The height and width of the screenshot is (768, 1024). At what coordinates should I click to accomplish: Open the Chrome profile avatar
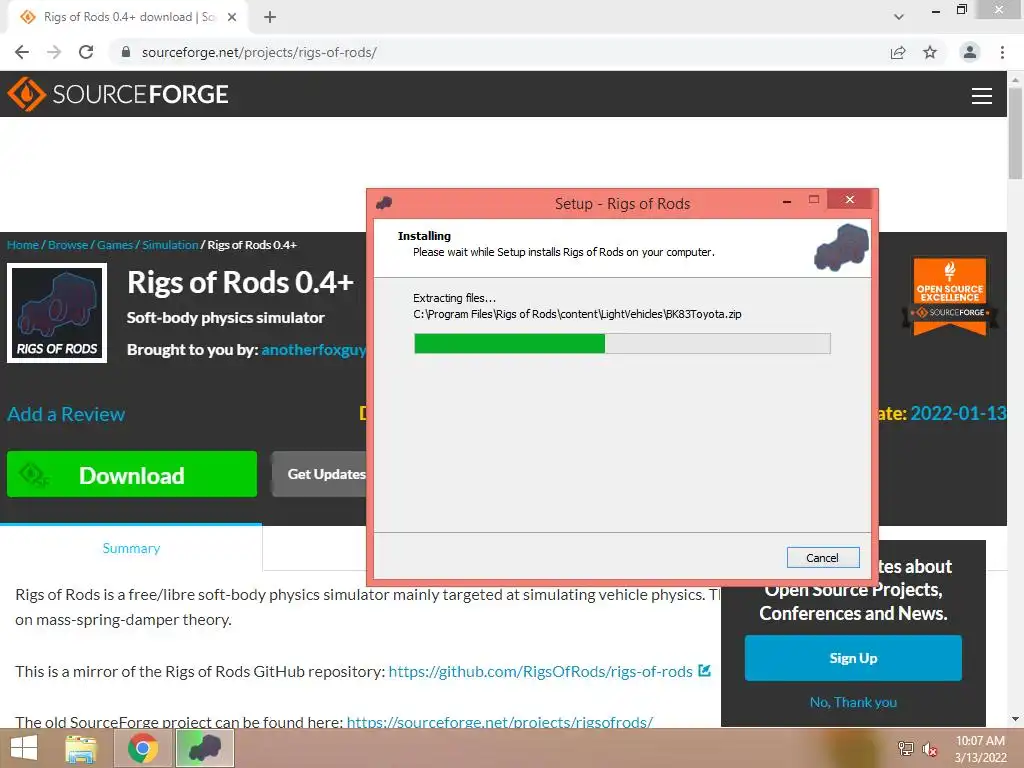click(x=970, y=52)
